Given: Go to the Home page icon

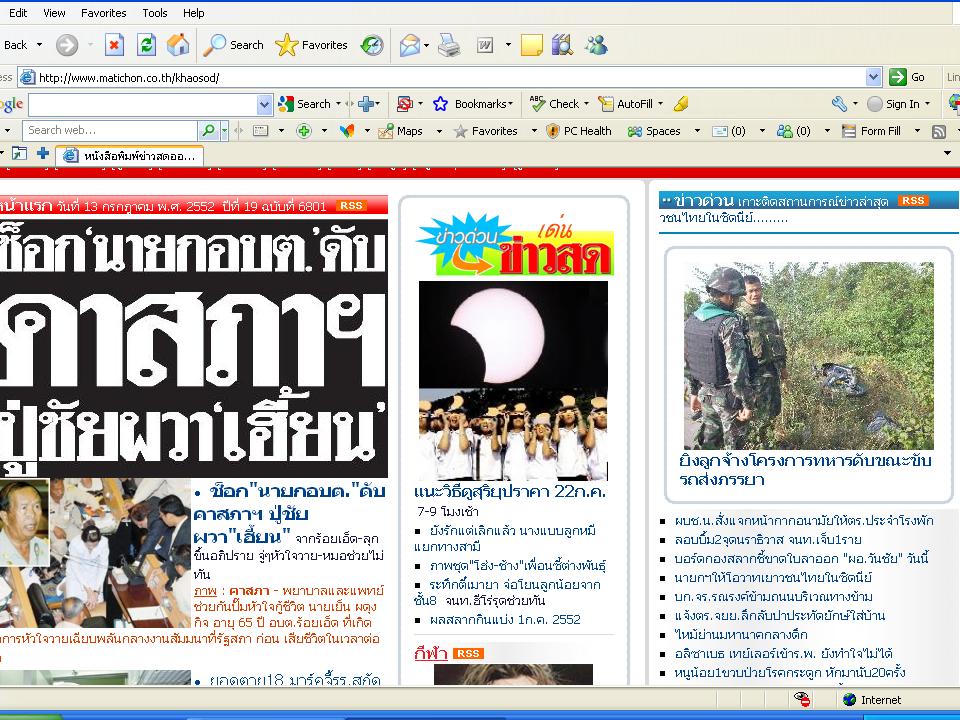Looking at the screenshot, I should [177, 45].
